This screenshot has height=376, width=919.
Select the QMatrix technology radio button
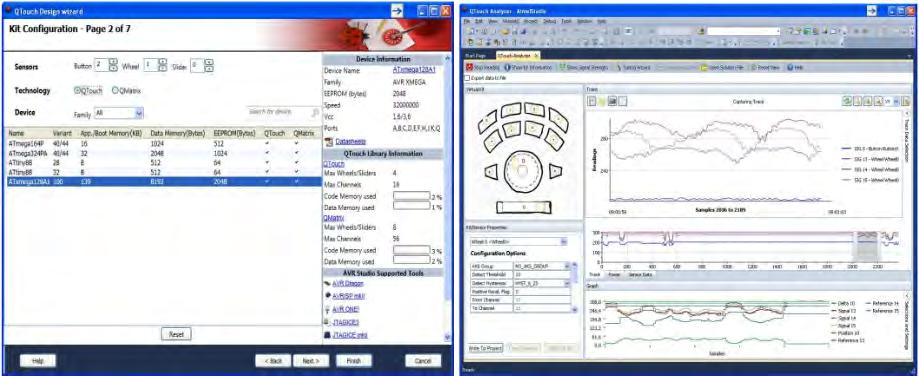pos(115,90)
